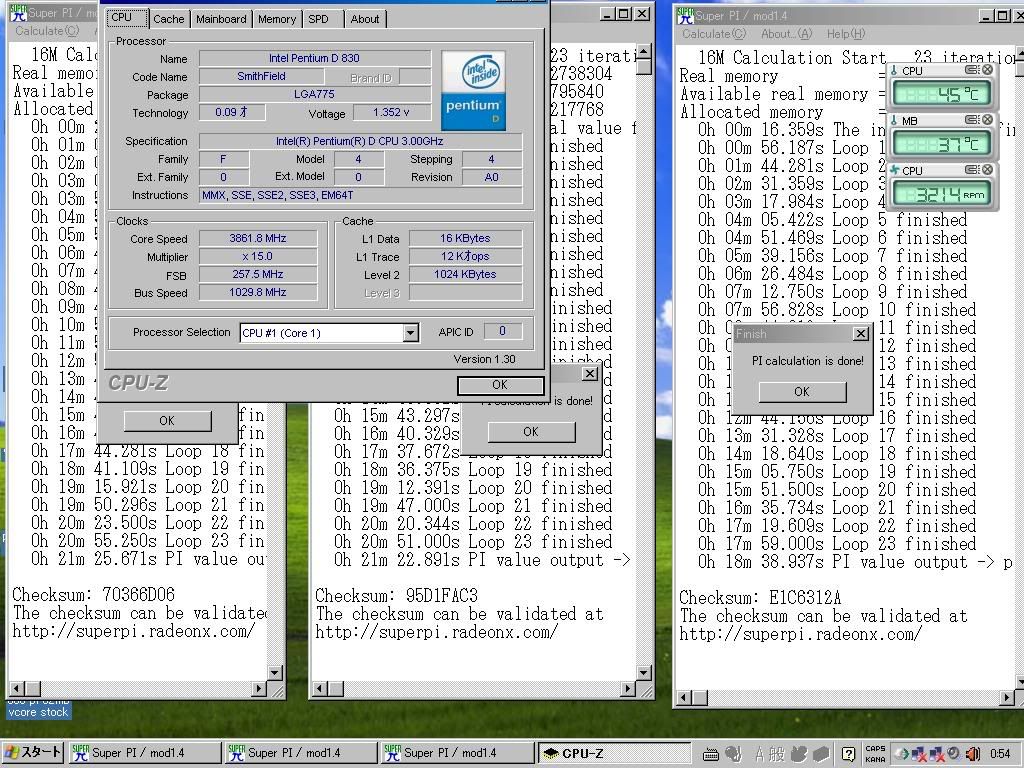Click the IME tool pad icon in language bar
This screenshot has width=1024, height=768.
[733, 754]
